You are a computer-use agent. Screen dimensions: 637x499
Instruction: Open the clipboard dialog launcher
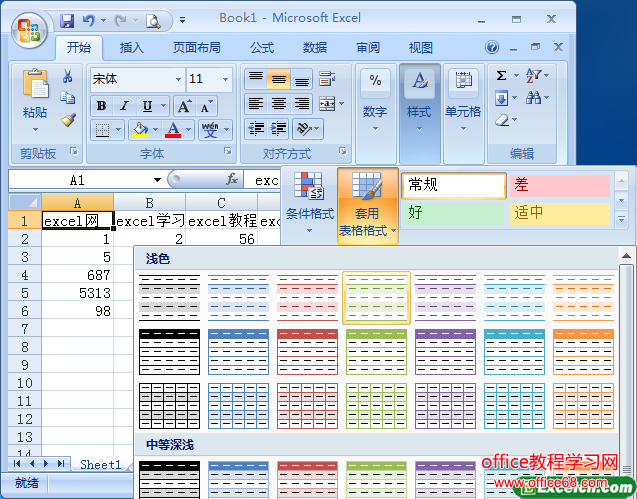(74, 151)
